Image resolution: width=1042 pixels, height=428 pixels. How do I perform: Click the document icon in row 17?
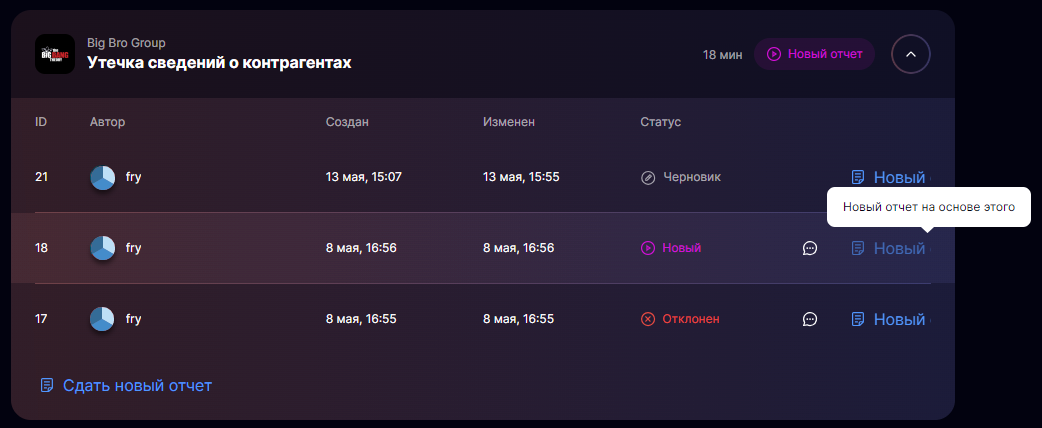(858, 319)
